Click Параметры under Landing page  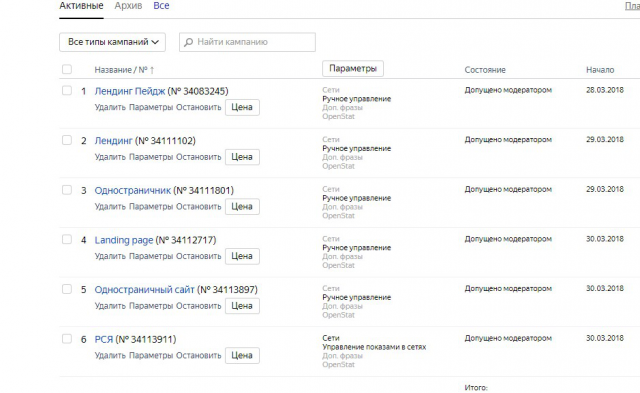point(151,256)
